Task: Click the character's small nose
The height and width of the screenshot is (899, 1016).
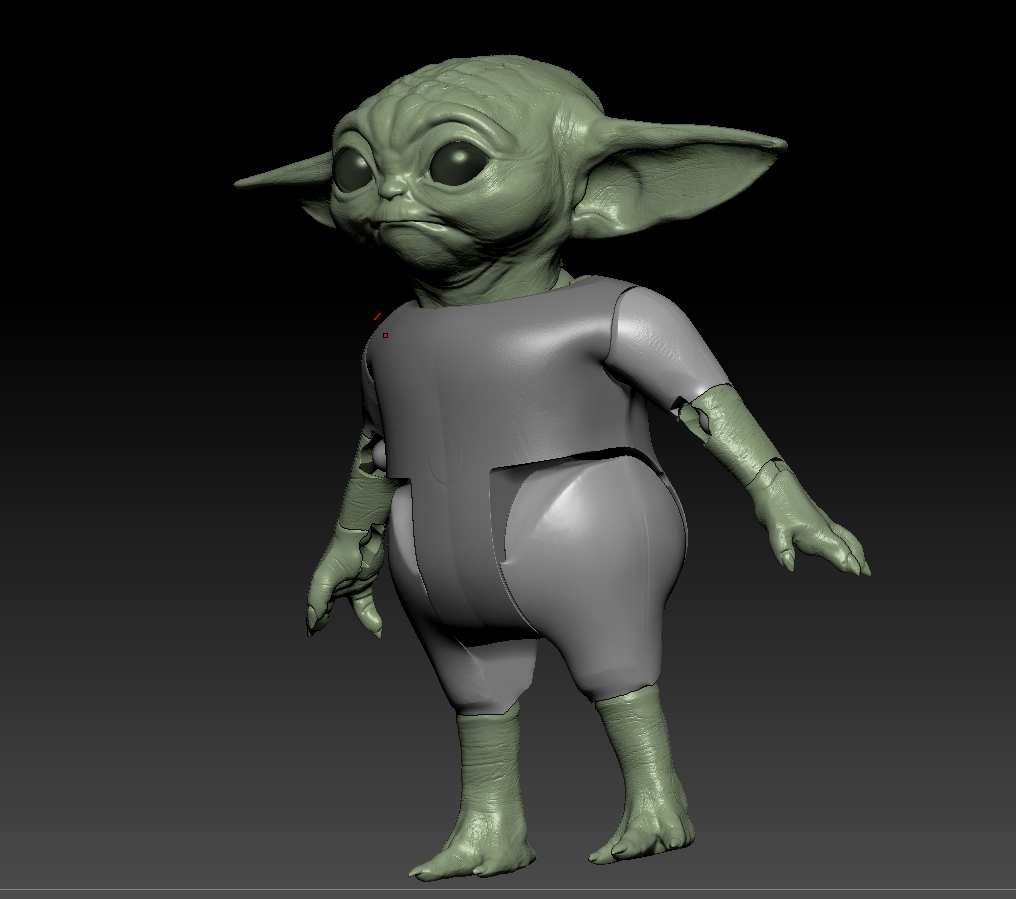Action: click(x=393, y=187)
